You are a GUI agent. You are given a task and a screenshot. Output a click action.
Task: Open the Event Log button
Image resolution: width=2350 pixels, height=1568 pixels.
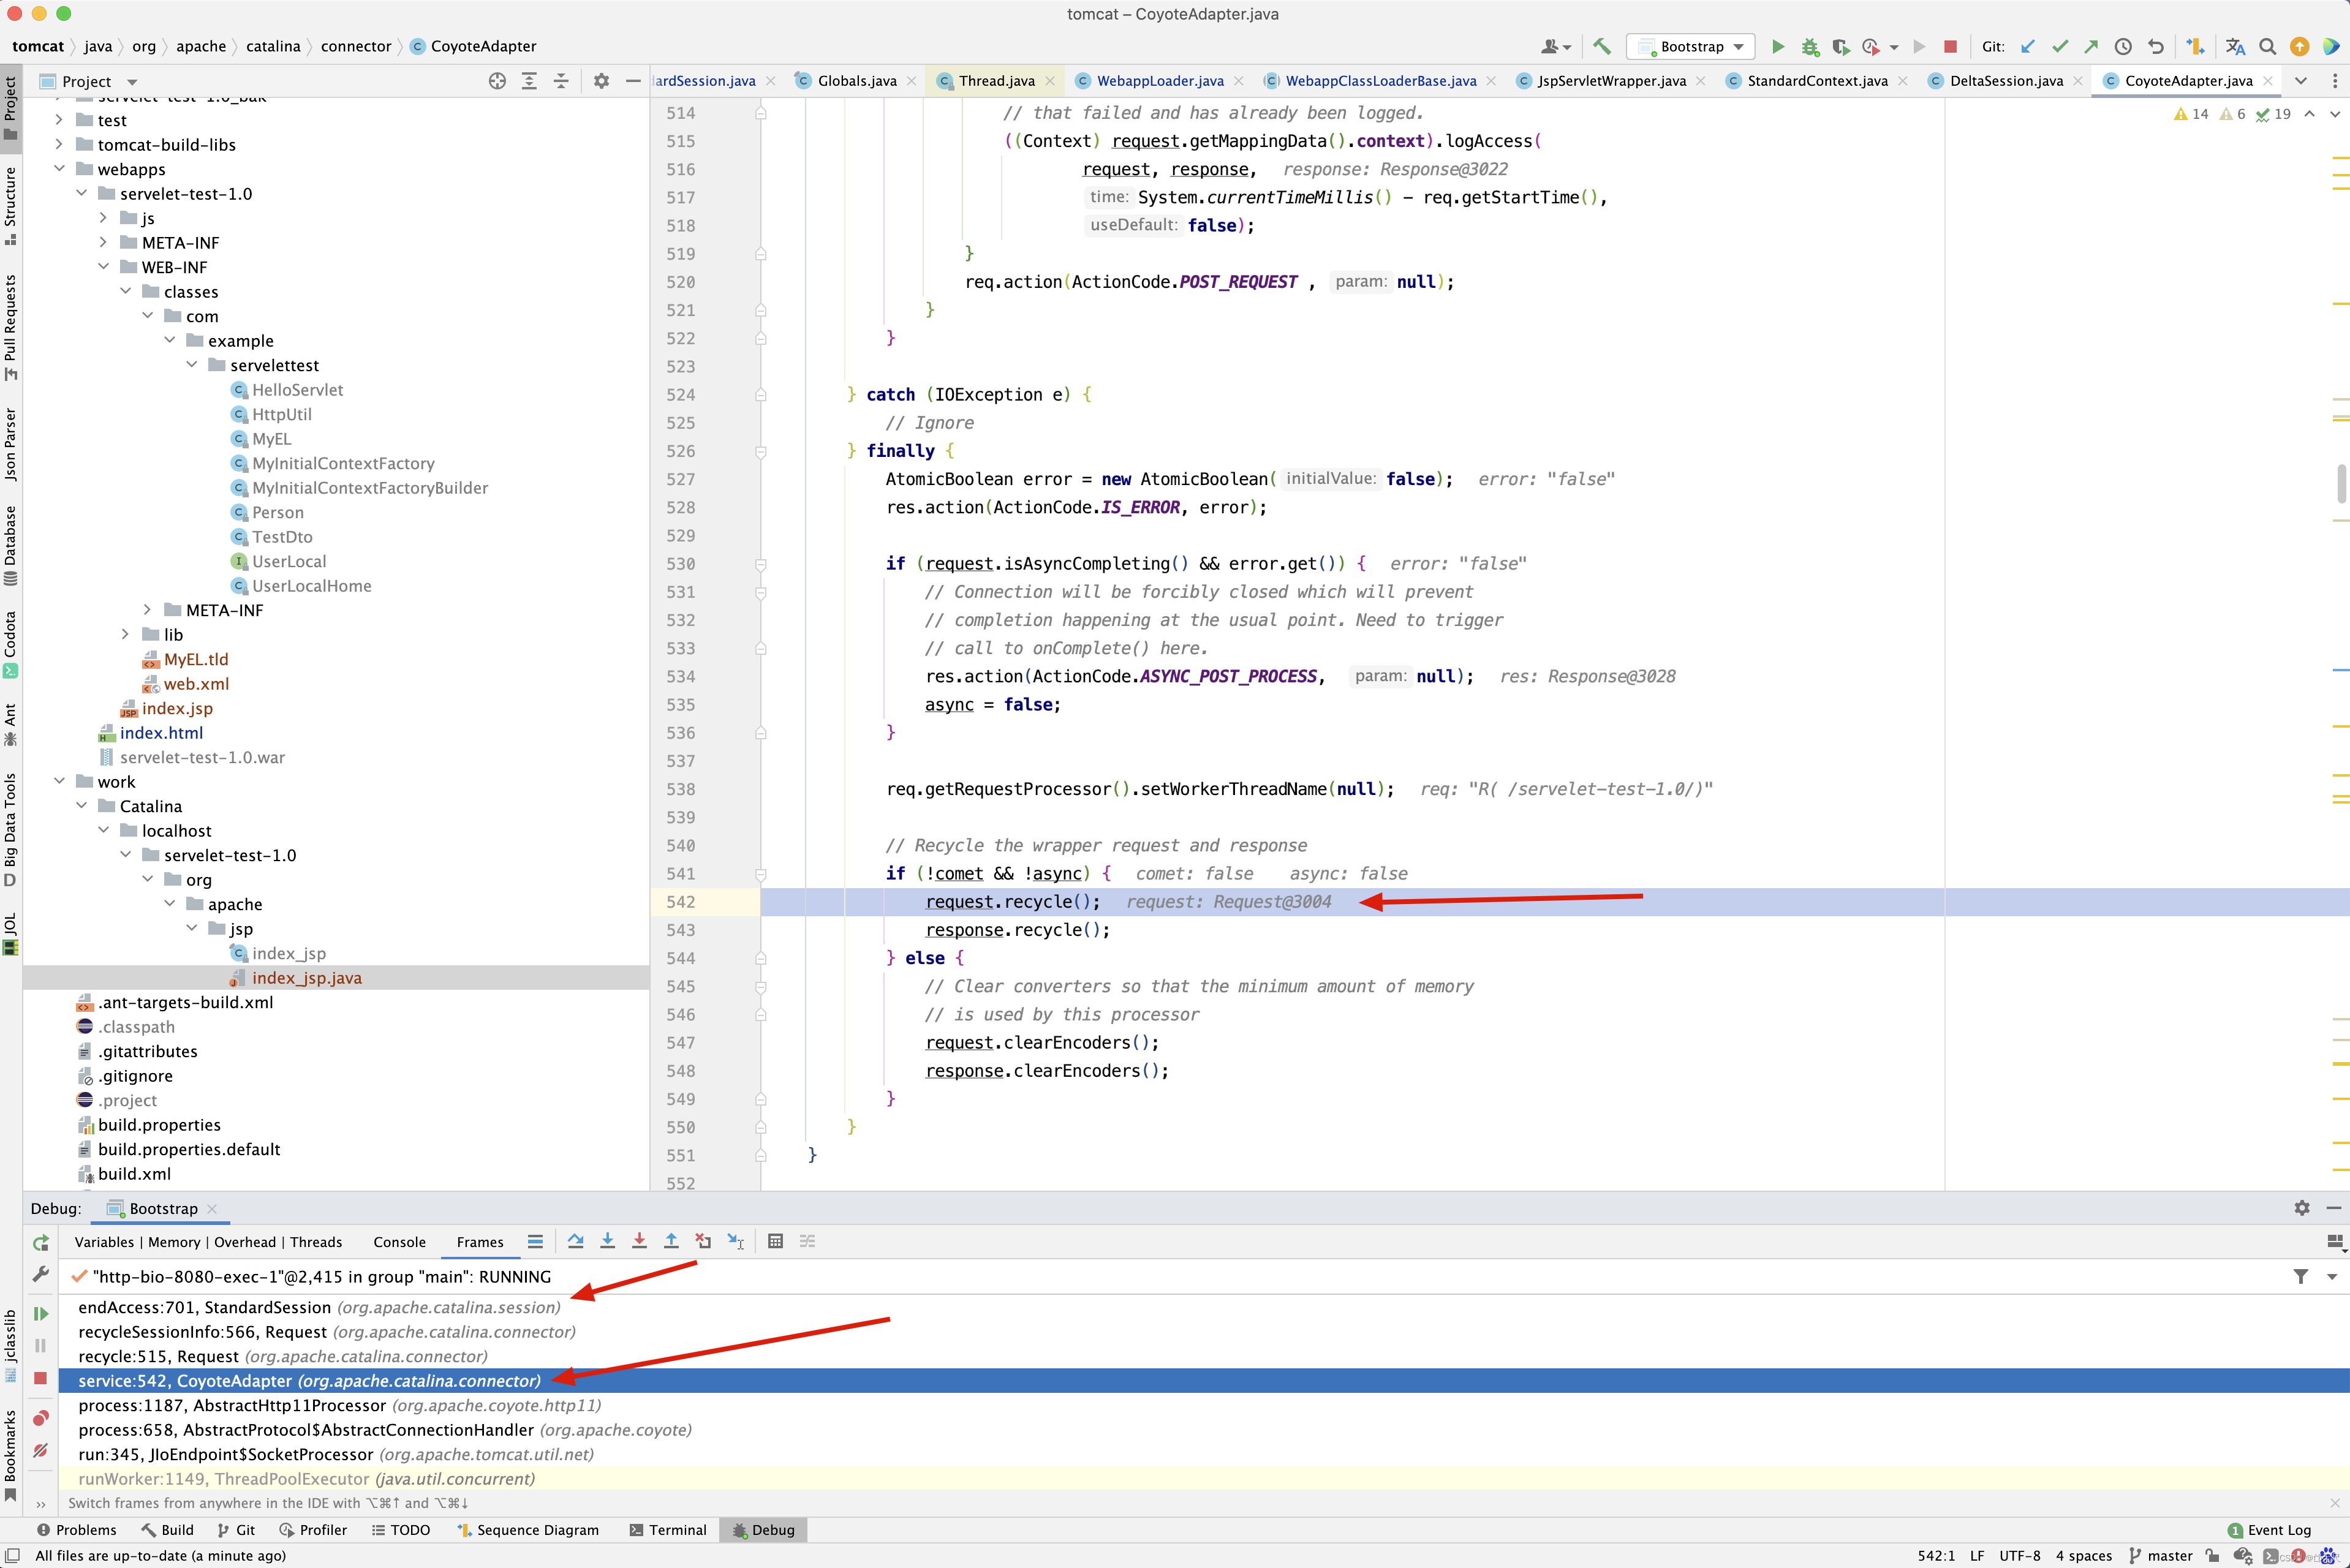(x=2269, y=1530)
